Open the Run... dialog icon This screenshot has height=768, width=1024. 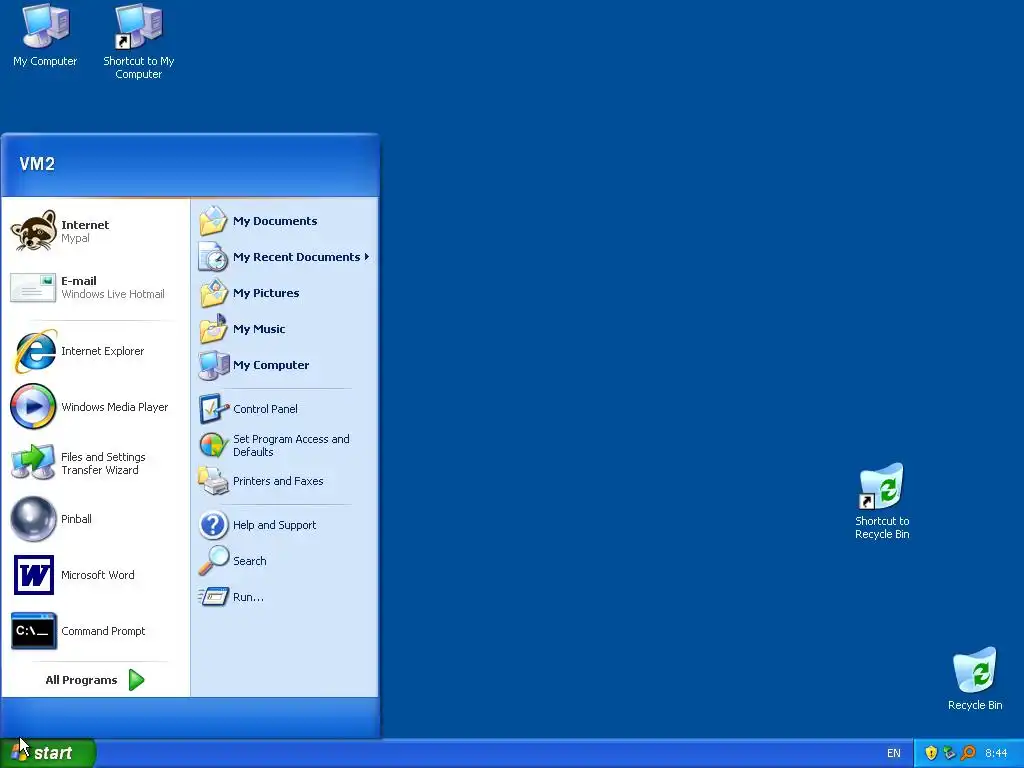tap(214, 596)
